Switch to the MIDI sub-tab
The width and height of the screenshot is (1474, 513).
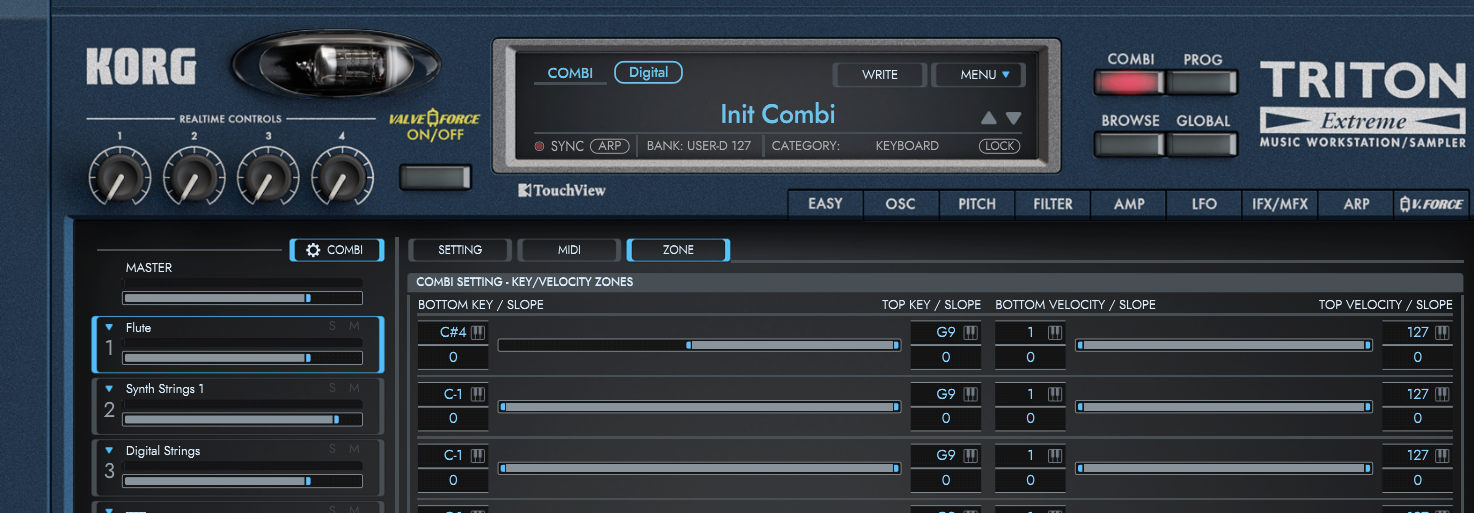(x=569, y=250)
